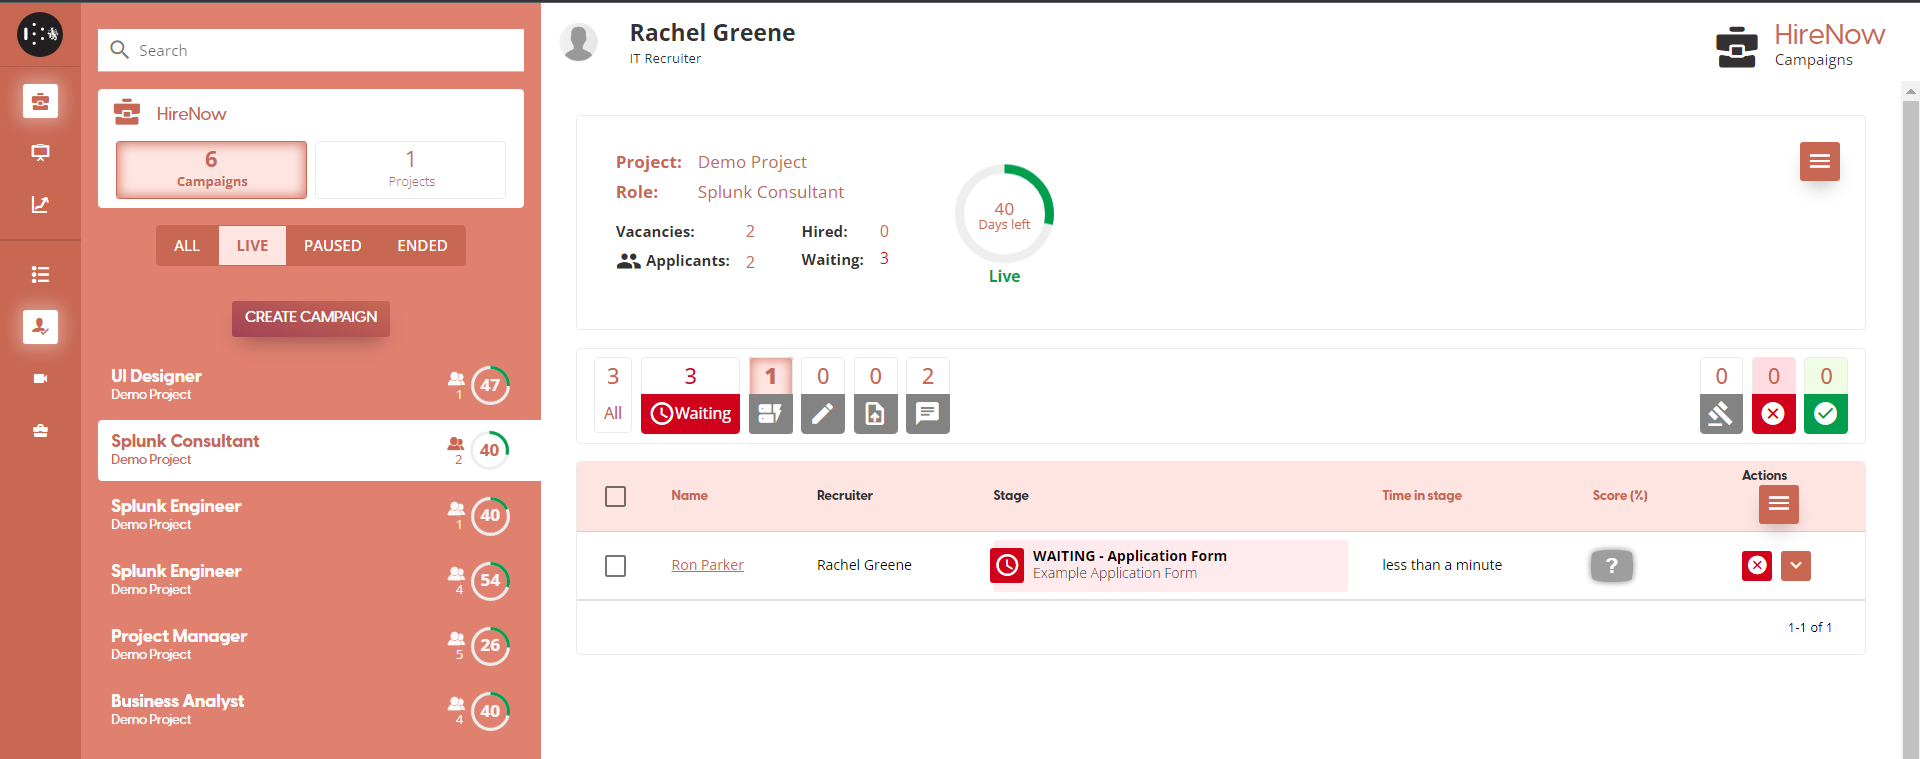The height and width of the screenshot is (759, 1920).
Task: Filter by the document upload stage icon
Action: [875, 413]
